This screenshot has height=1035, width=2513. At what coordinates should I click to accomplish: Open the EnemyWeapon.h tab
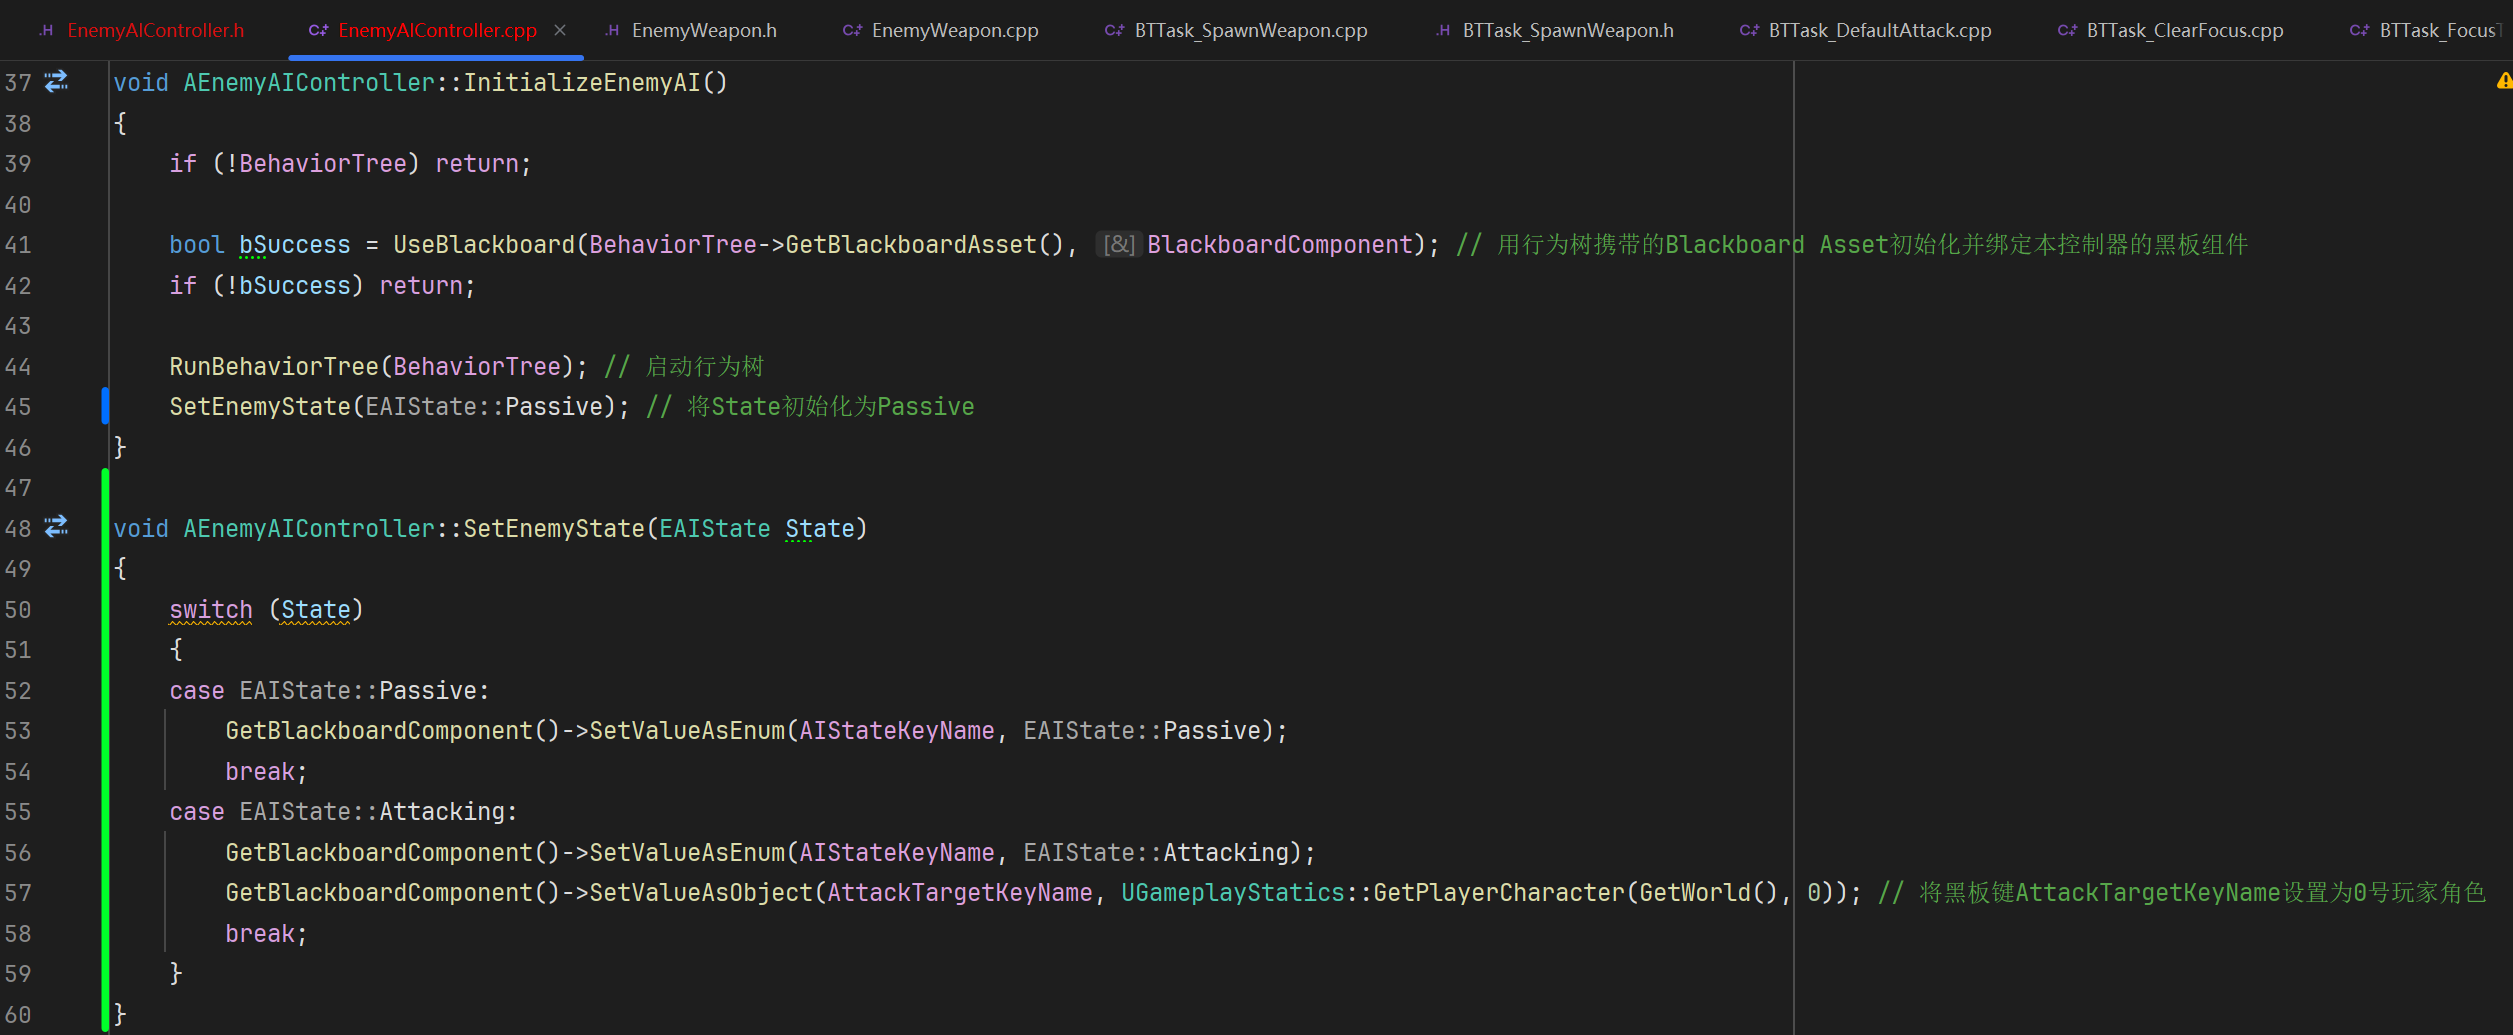point(691,30)
